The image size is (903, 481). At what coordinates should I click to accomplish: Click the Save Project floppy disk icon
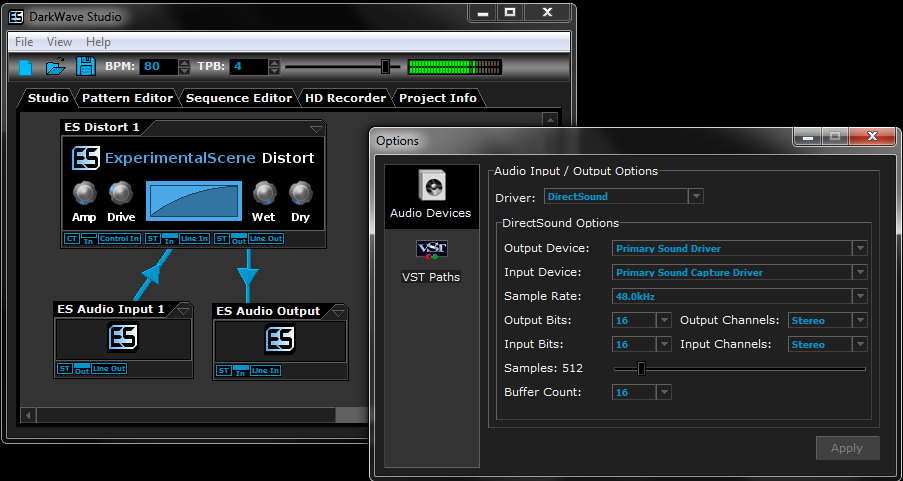coord(86,67)
